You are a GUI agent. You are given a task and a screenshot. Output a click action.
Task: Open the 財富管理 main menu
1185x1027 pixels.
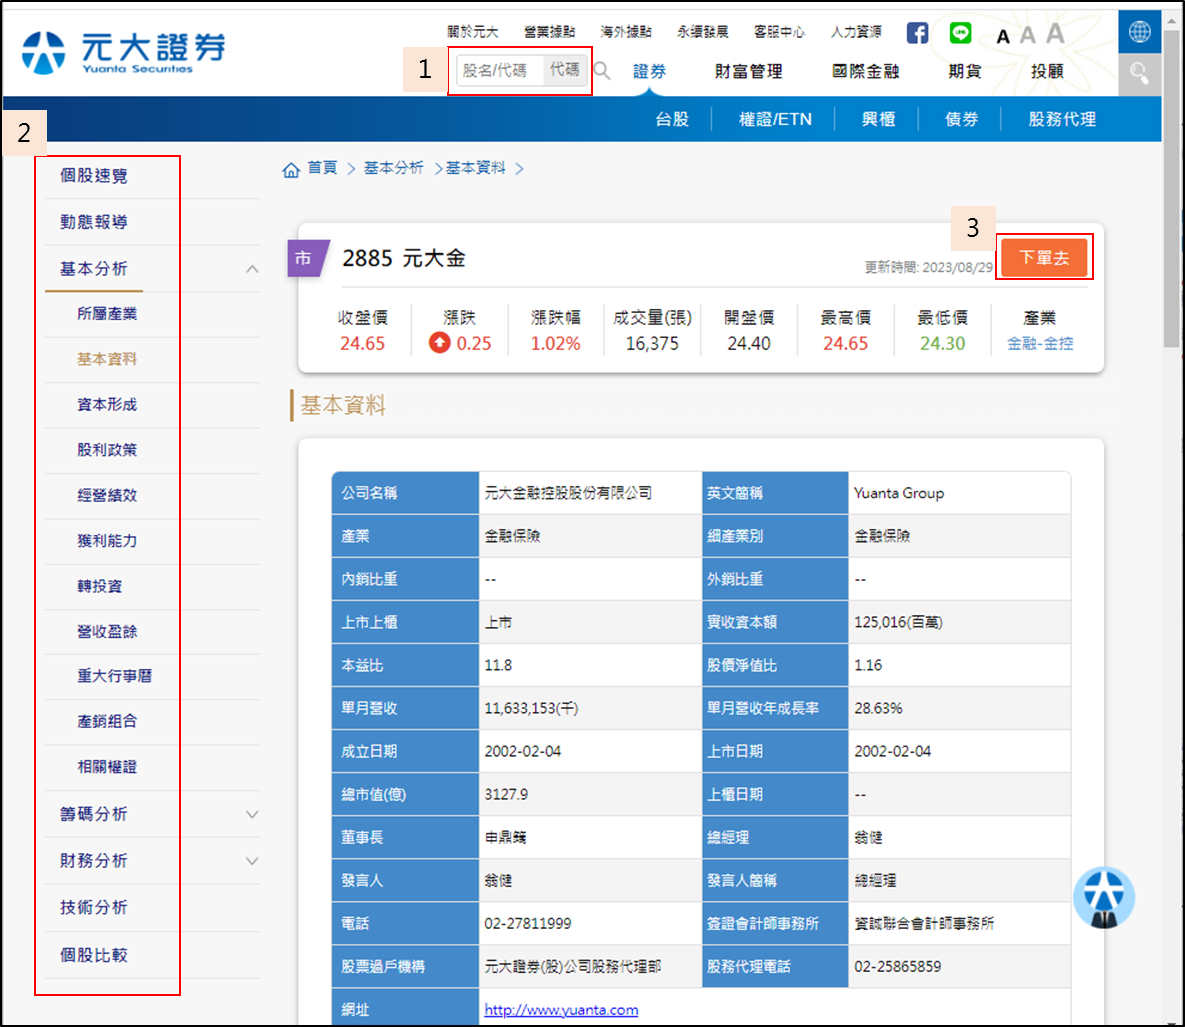(x=748, y=71)
